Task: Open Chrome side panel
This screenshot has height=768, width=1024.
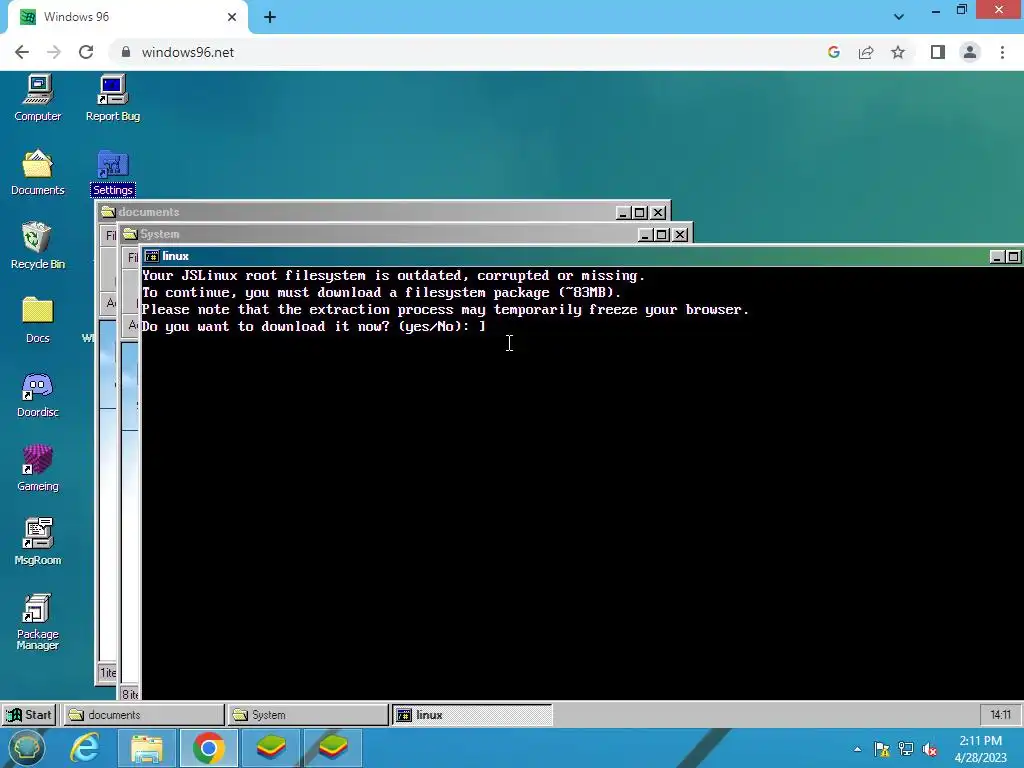Action: 938,52
